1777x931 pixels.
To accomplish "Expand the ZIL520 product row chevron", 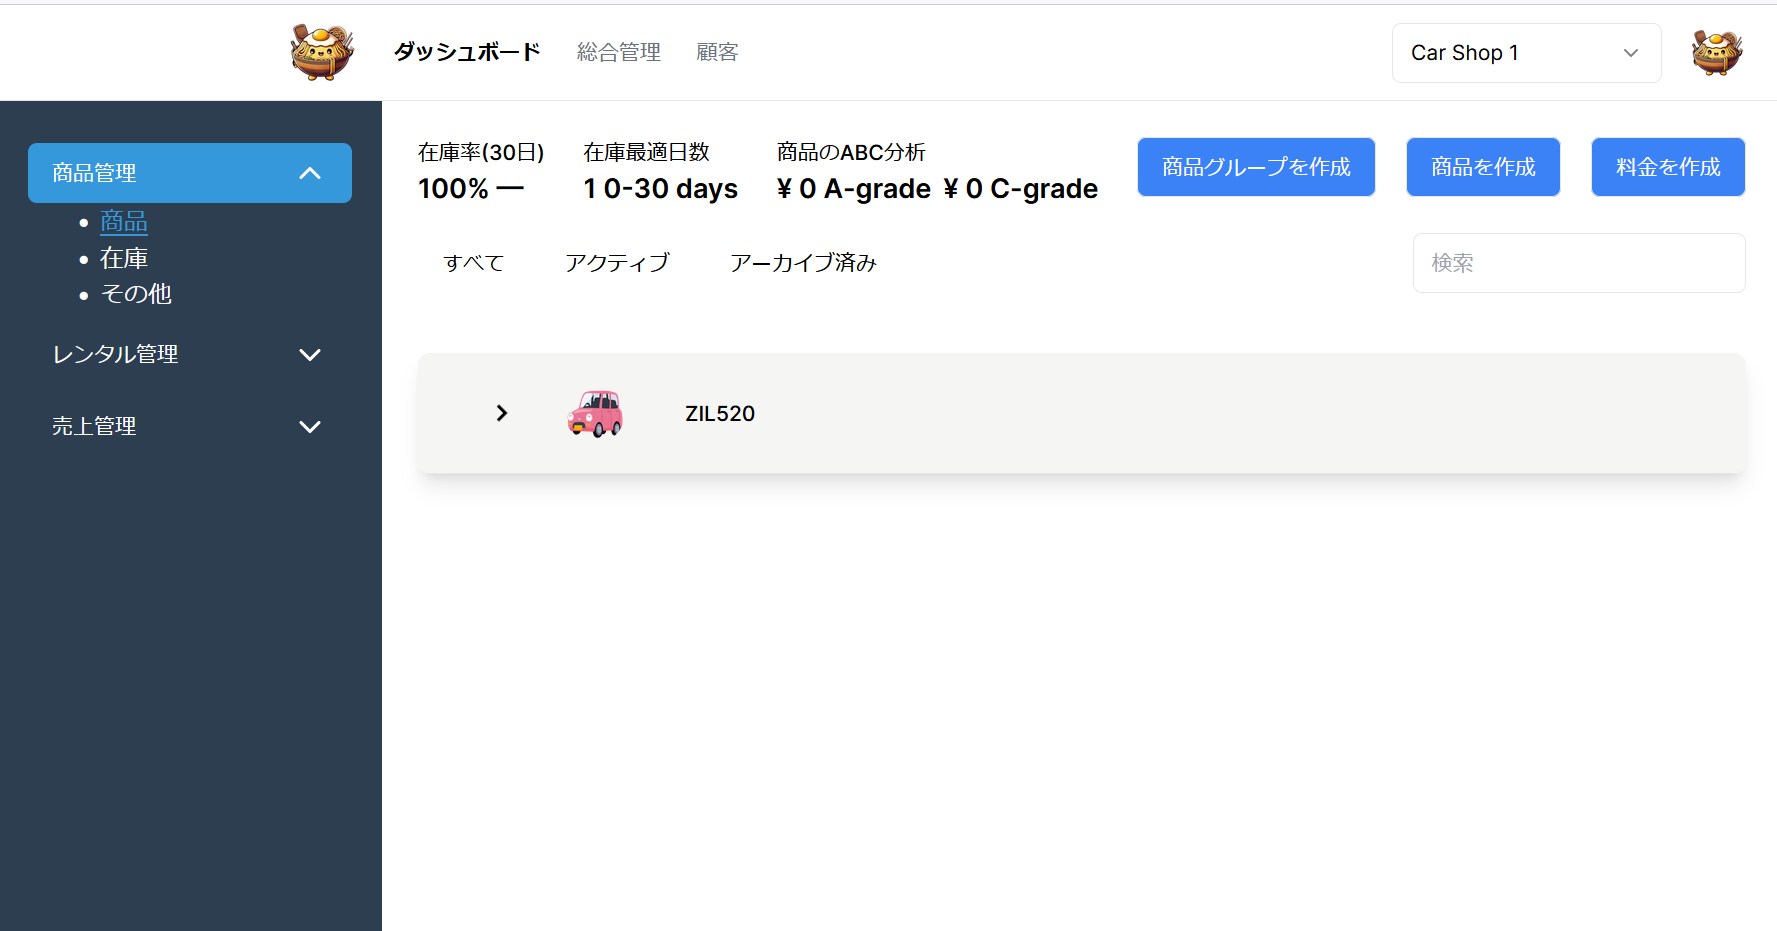I will click(x=502, y=413).
